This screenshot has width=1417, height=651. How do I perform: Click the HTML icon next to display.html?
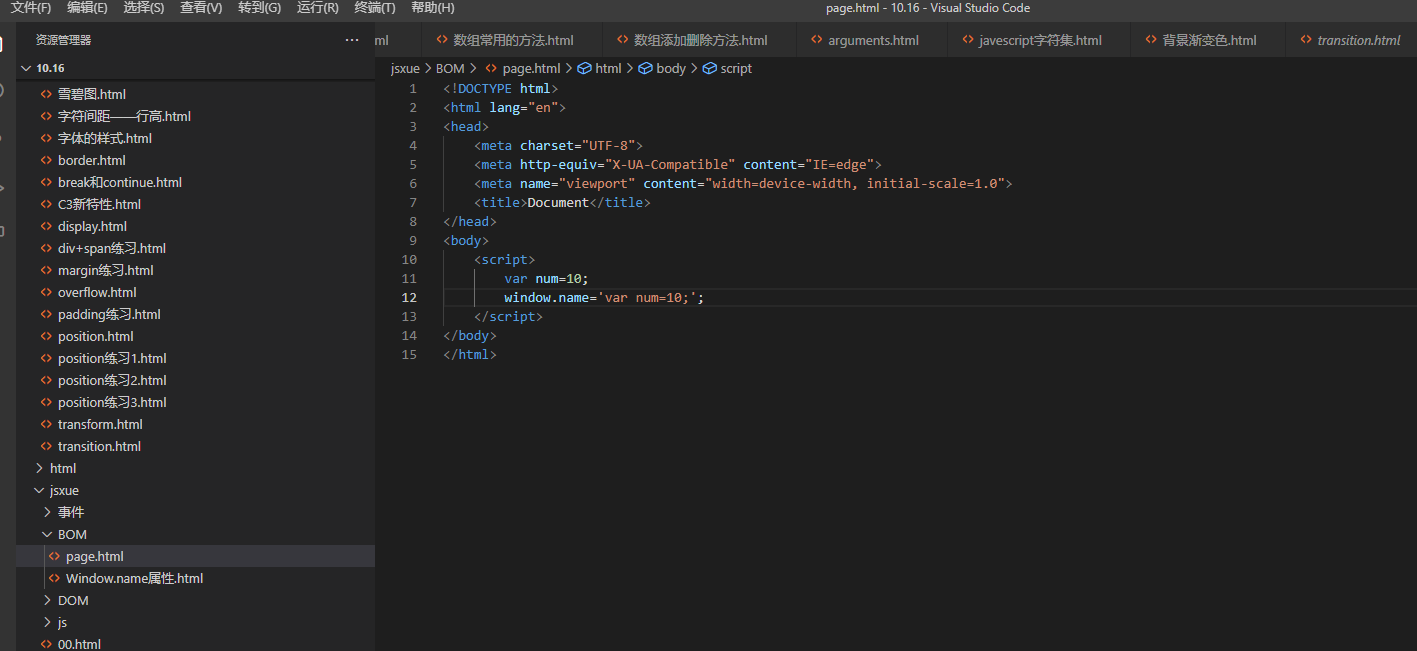click(x=46, y=226)
